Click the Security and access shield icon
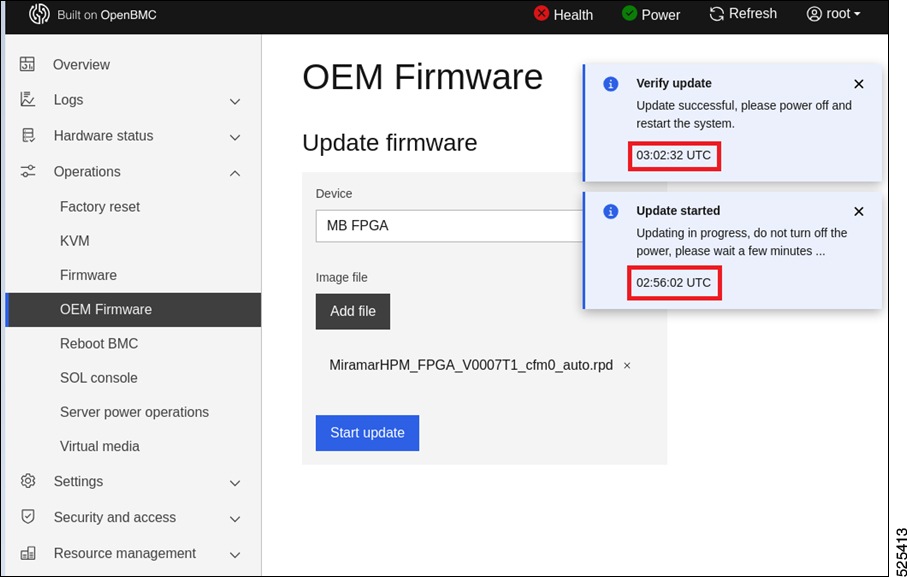Viewport: 907px width, 577px height. [28, 517]
